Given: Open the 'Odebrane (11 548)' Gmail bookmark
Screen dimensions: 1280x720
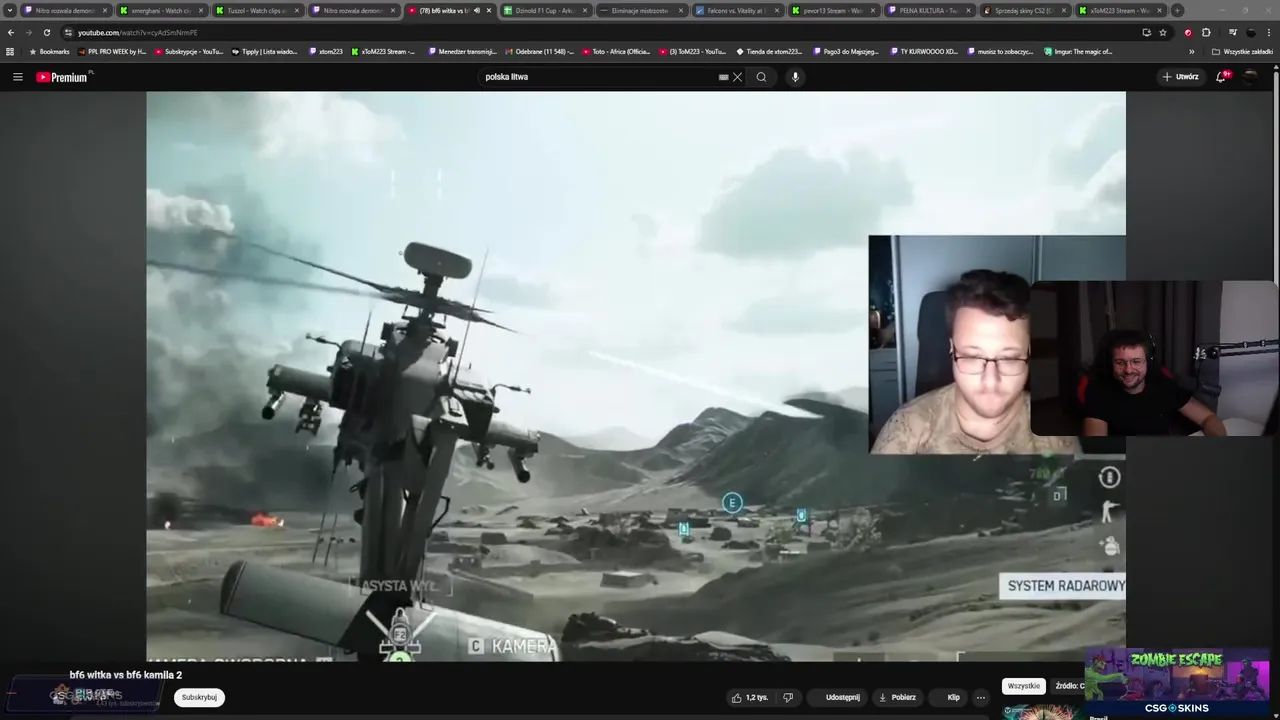Looking at the screenshot, I should pos(540,51).
